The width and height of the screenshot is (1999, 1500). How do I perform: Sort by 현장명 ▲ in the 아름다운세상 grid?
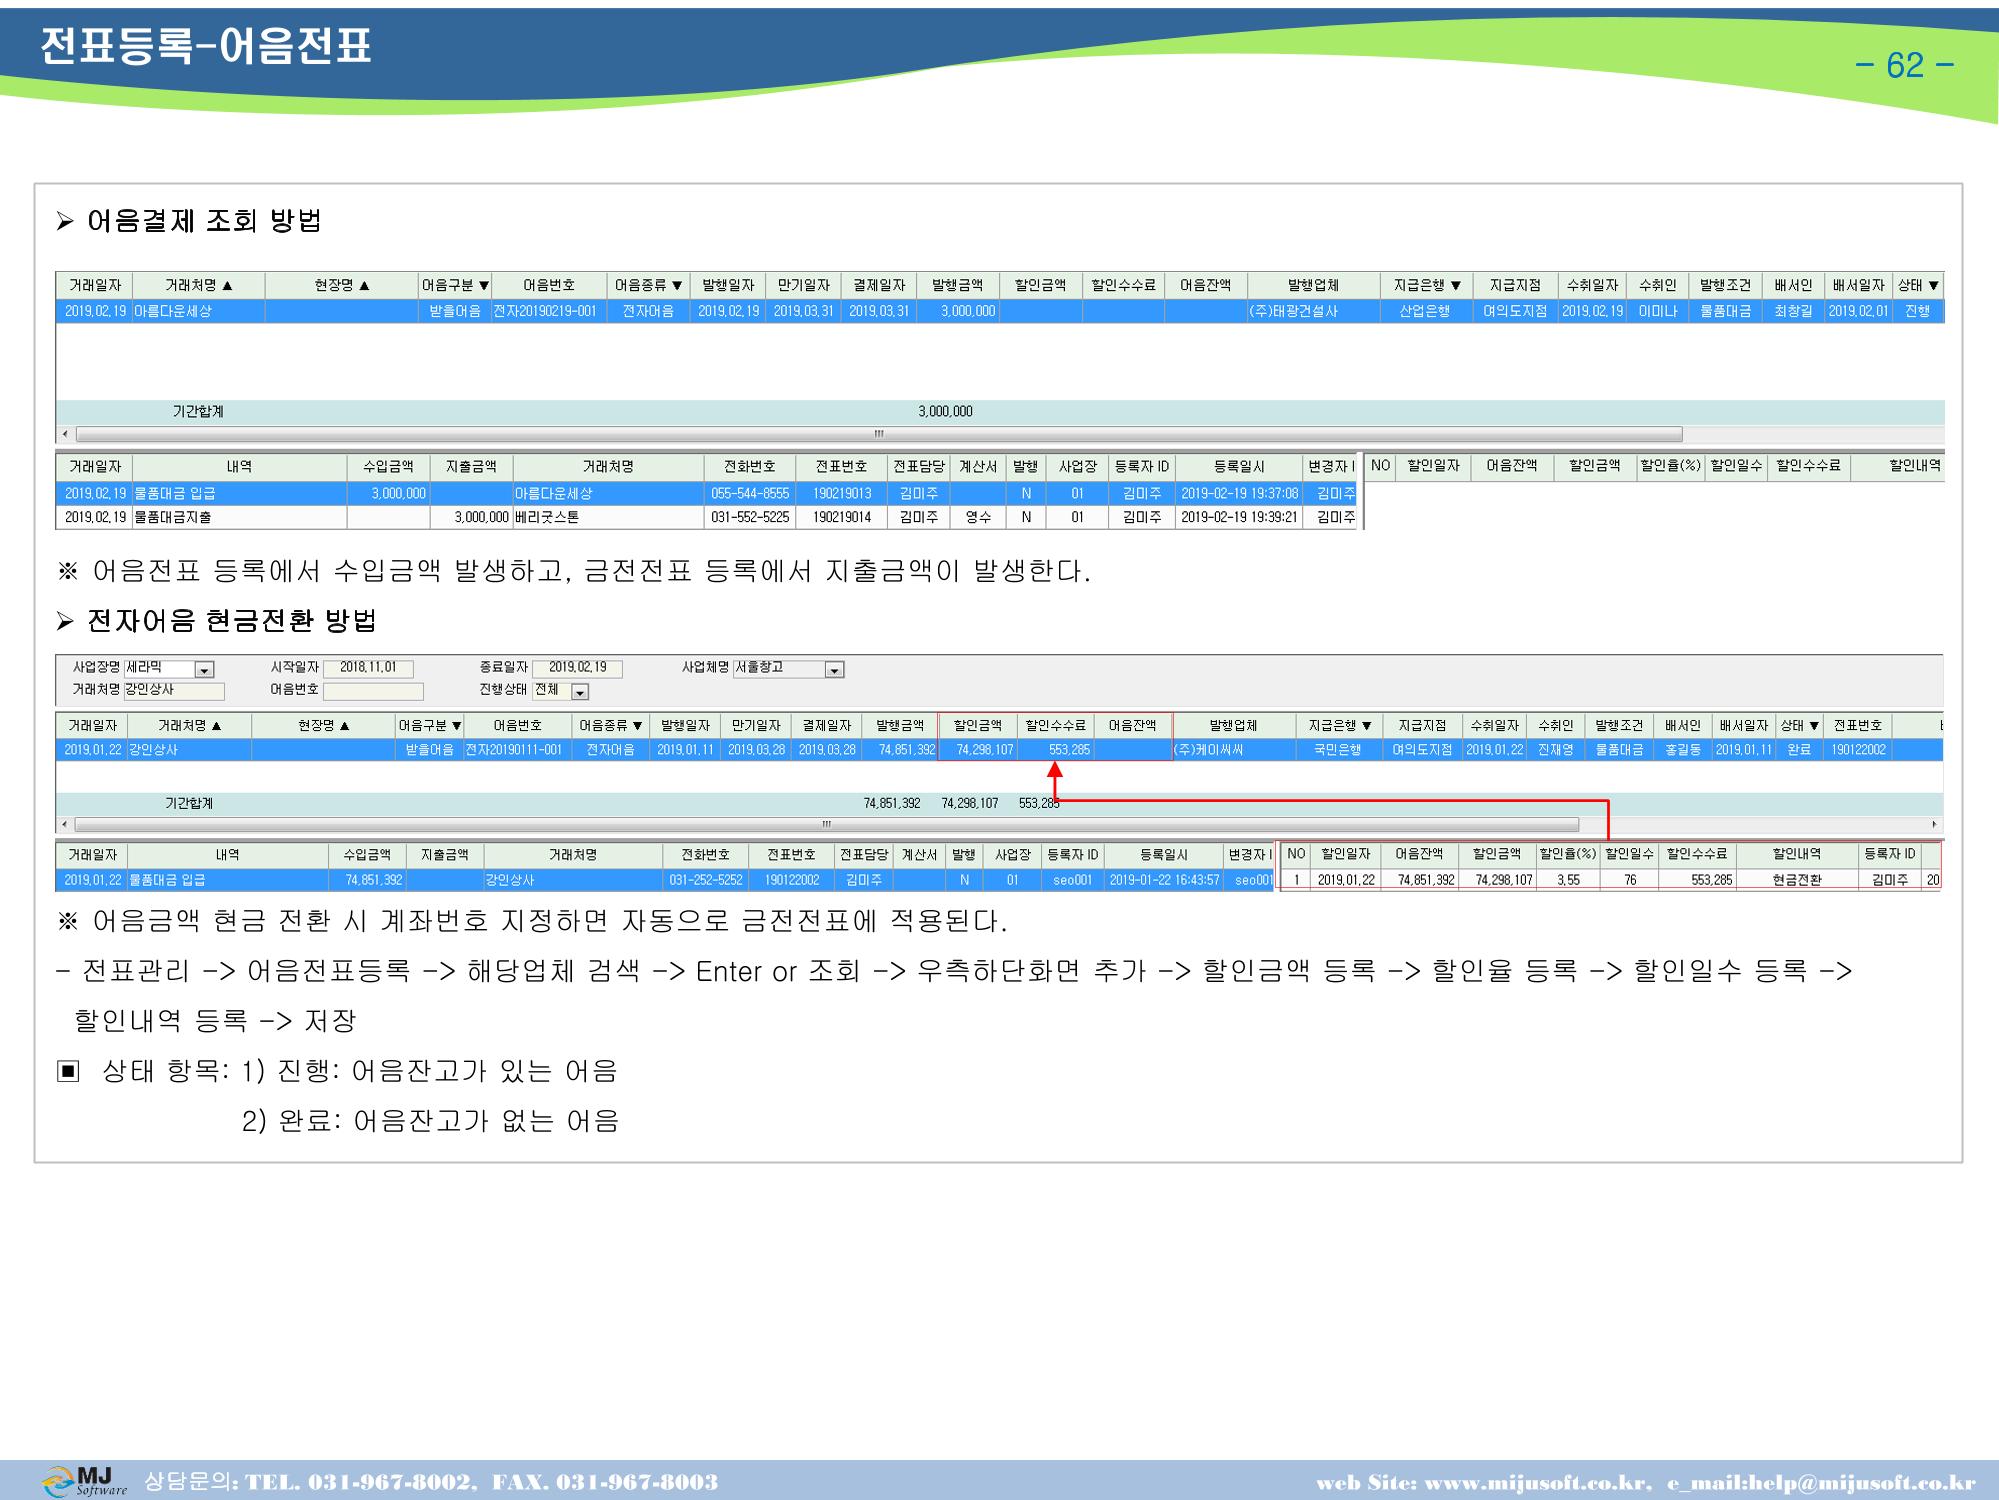341,285
